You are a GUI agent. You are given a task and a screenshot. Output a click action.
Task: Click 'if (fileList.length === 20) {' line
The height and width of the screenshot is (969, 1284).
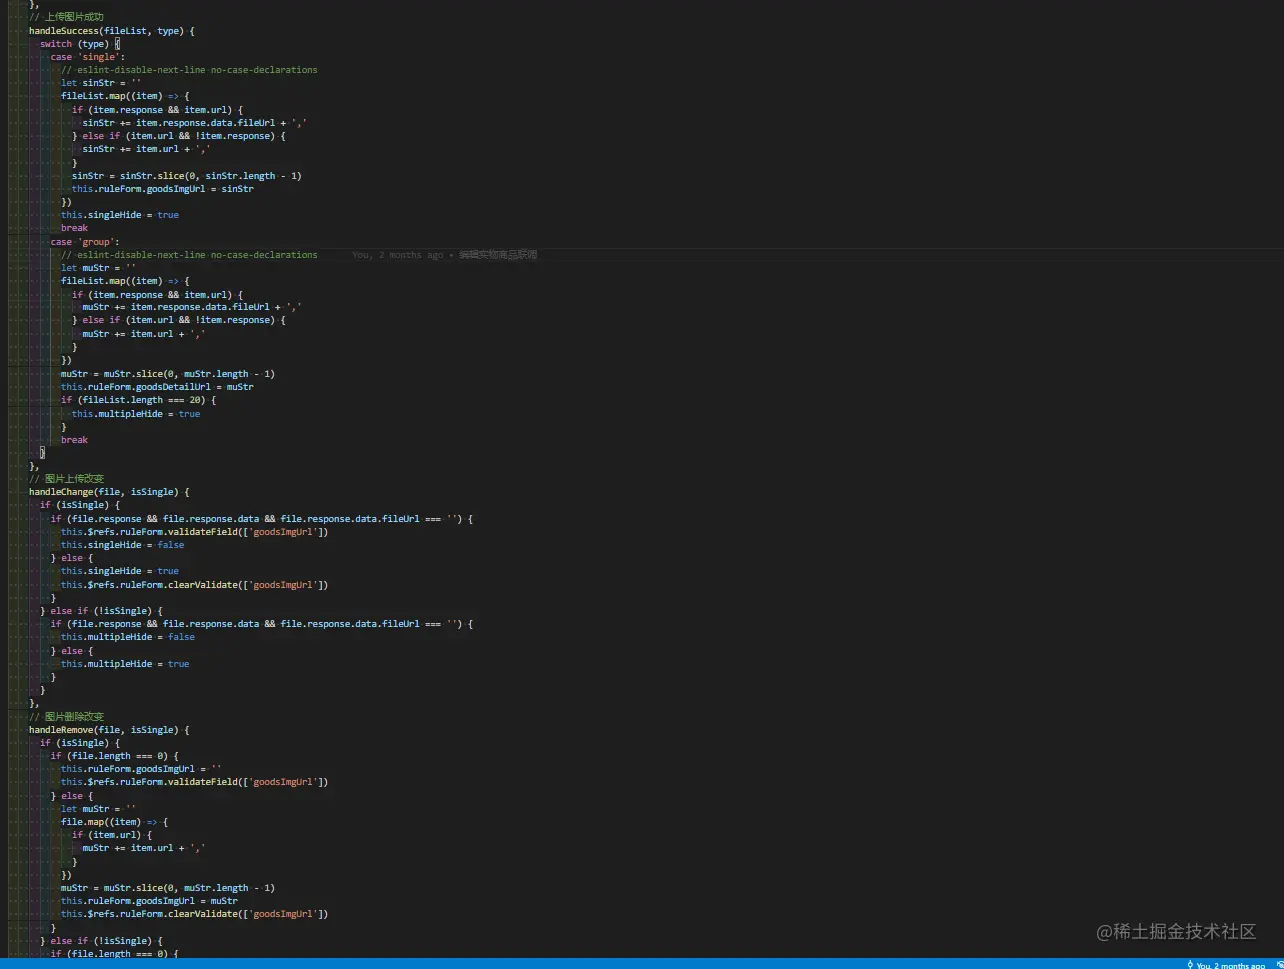click(138, 400)
